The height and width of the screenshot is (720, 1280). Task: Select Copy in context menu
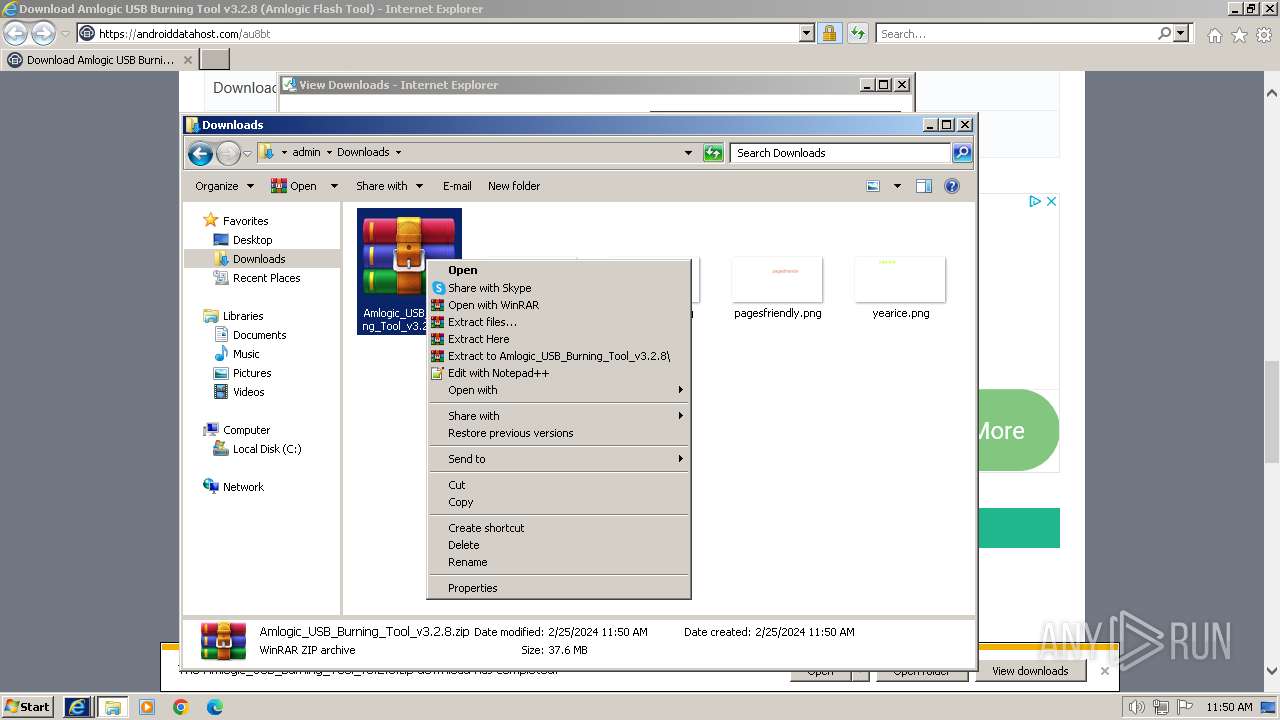[x=559, y=502]
